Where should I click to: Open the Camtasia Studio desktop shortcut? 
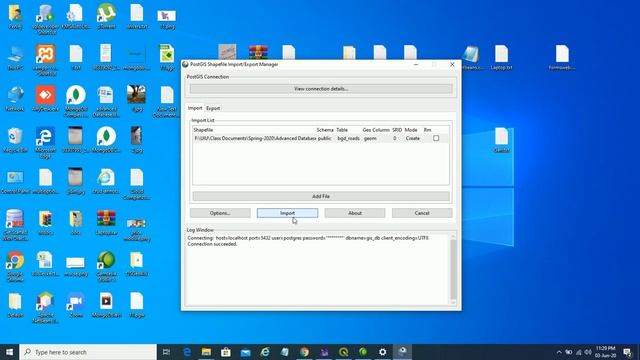click(x=106, y=266)
